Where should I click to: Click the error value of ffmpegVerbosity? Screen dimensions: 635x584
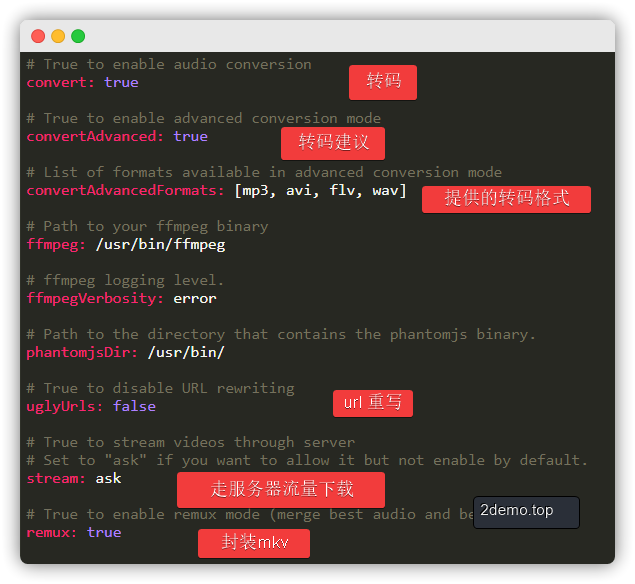(x=195, y=298)
